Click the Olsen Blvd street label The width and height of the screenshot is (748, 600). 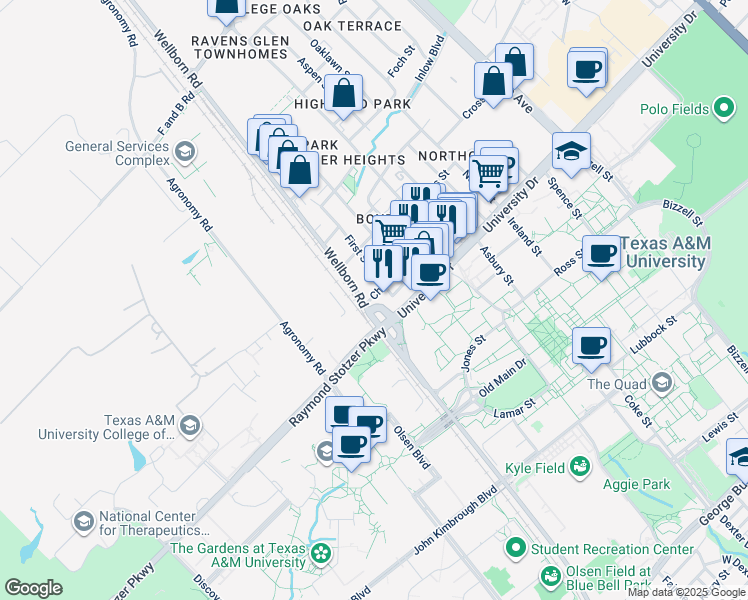pos(412,447)
